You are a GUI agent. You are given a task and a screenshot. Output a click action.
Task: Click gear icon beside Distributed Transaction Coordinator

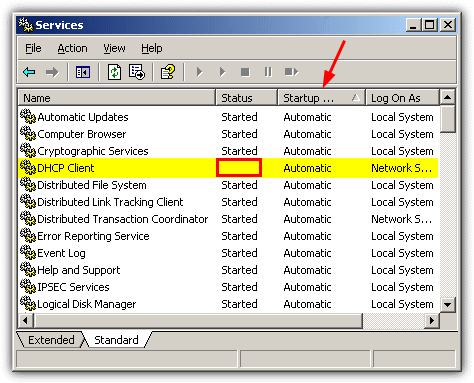28,218
